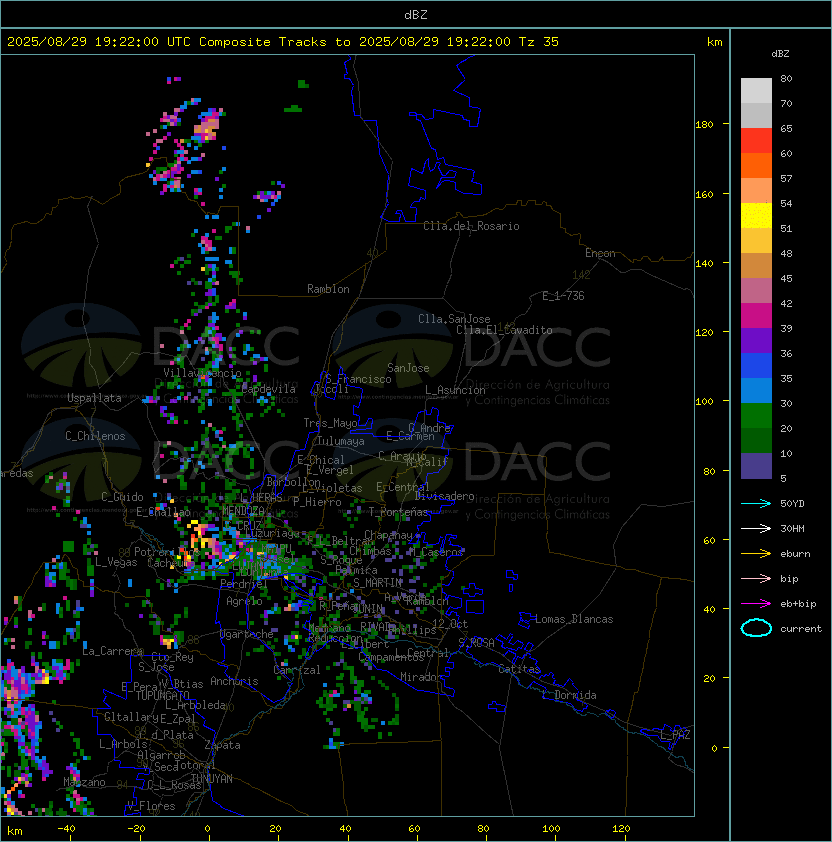Click the legend label '30HM'
The width and height of the screenshot is (832, 842).
tap(792, 528)
